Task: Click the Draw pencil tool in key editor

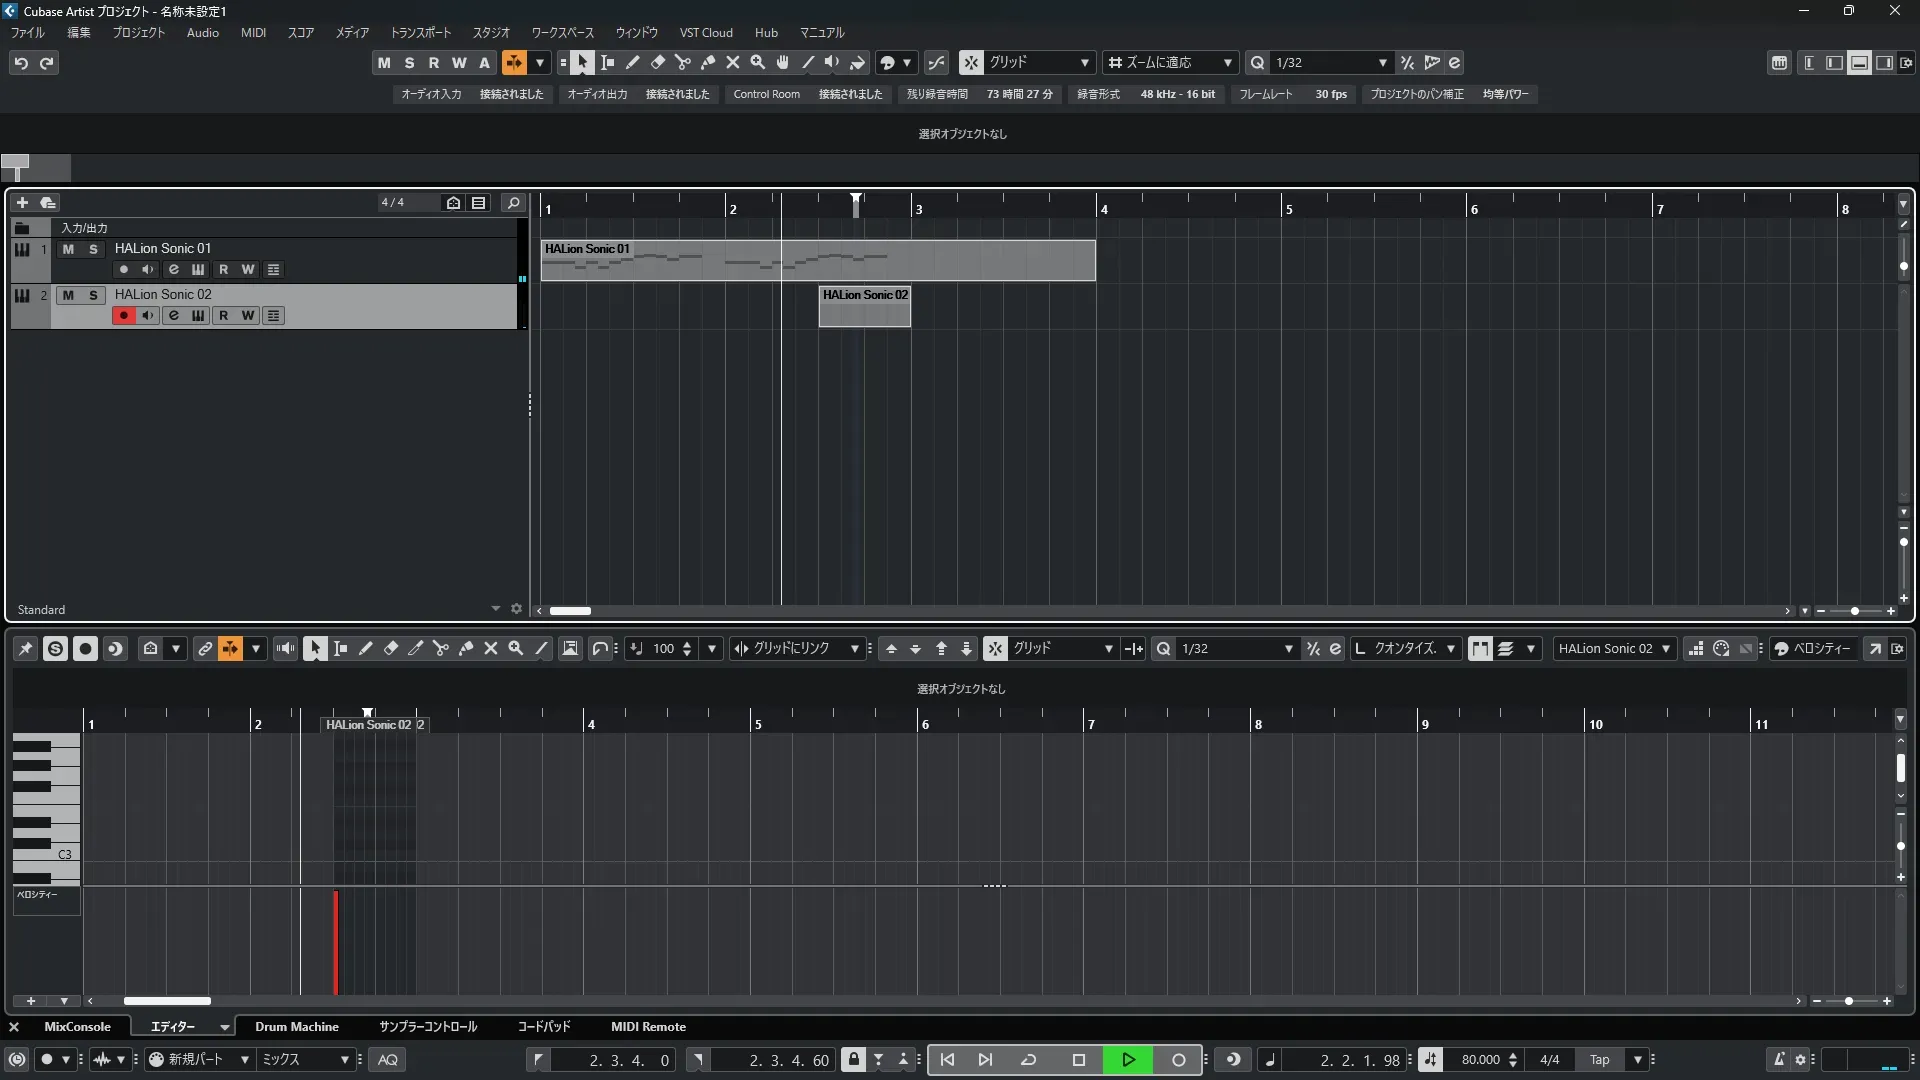Action: [x=366, y=648]
